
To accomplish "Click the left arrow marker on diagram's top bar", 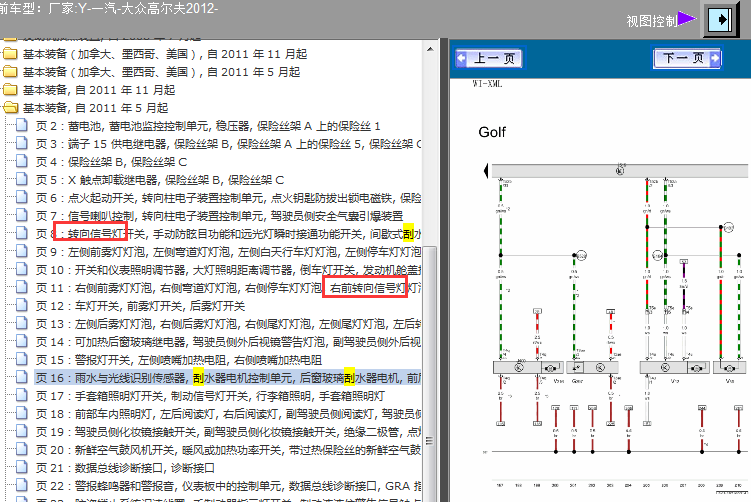I will click(486, 171).
